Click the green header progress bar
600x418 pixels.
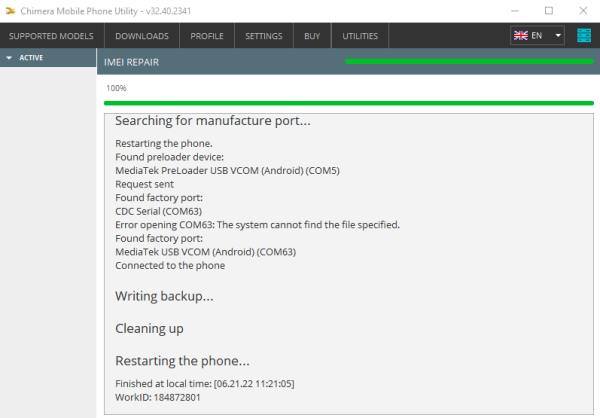[469, 62]
